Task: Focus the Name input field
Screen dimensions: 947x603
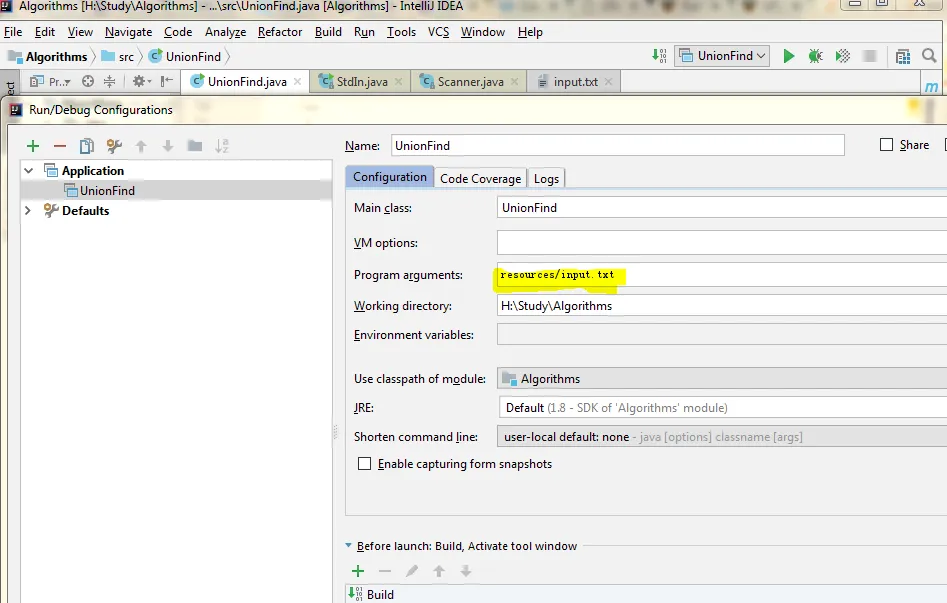Action: (617, 146)
